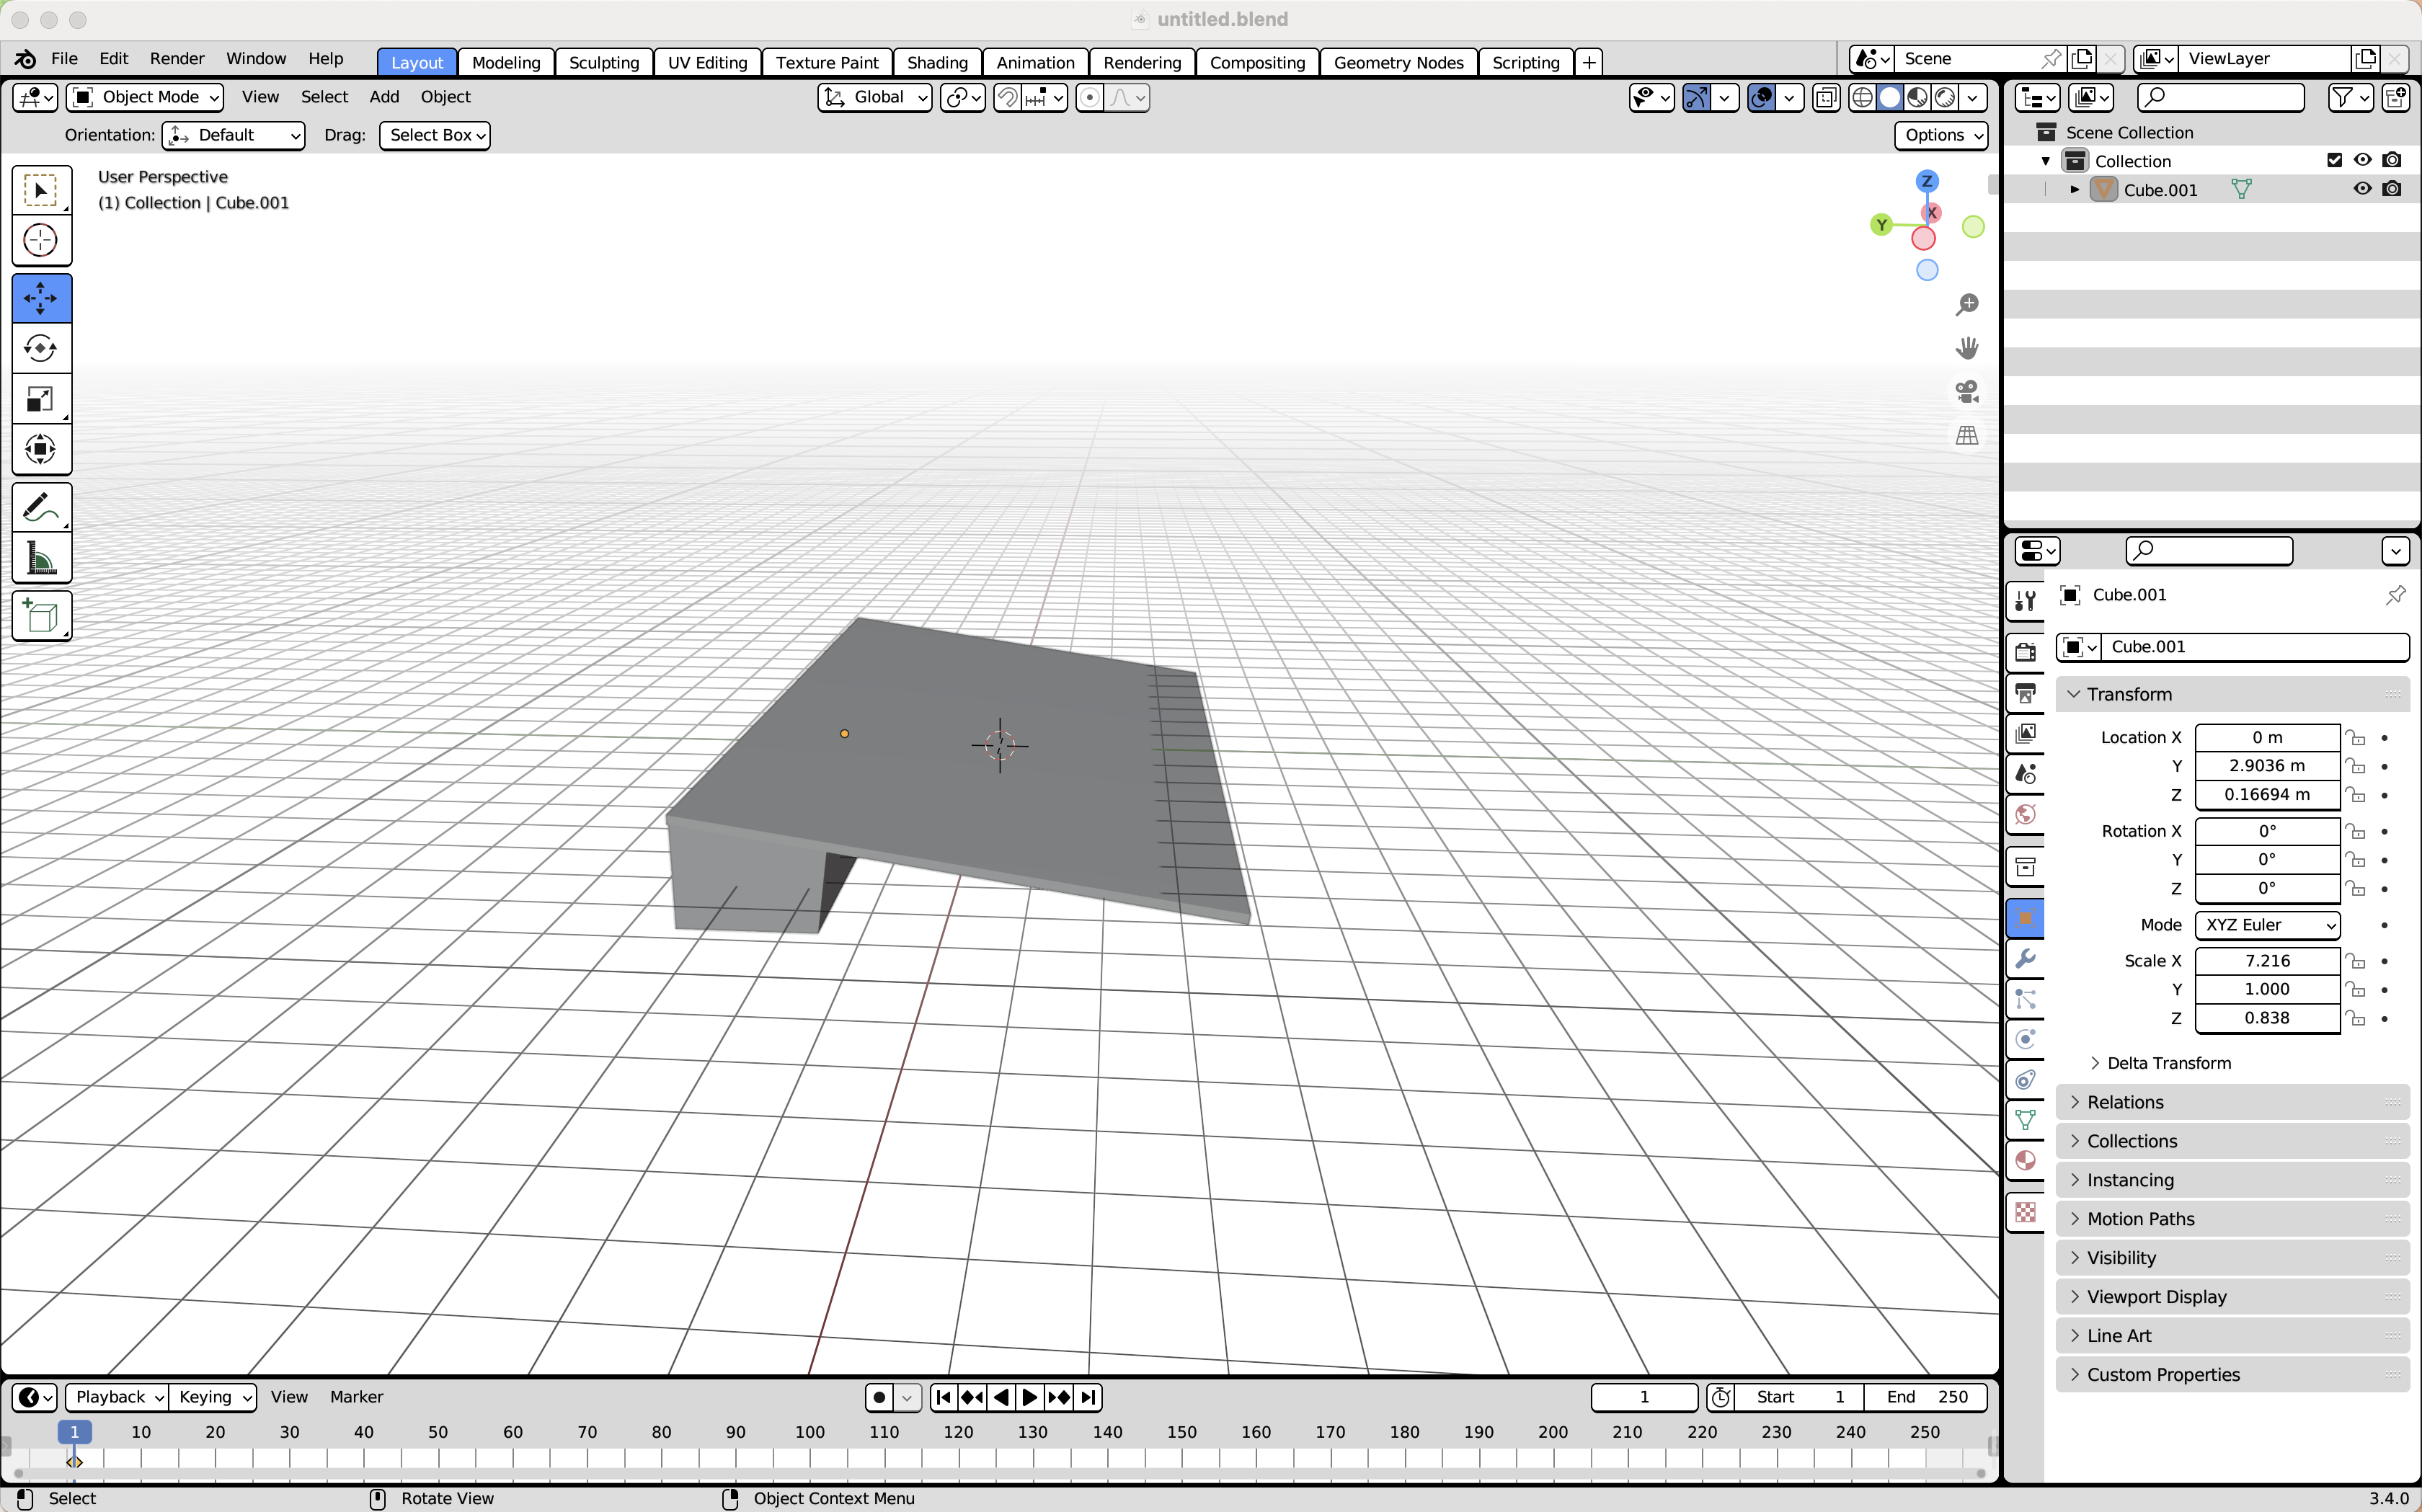This screenshot has height=1512, width=2422.
Task: Toggle snapping magnet in header
Action: point(1007,97)
